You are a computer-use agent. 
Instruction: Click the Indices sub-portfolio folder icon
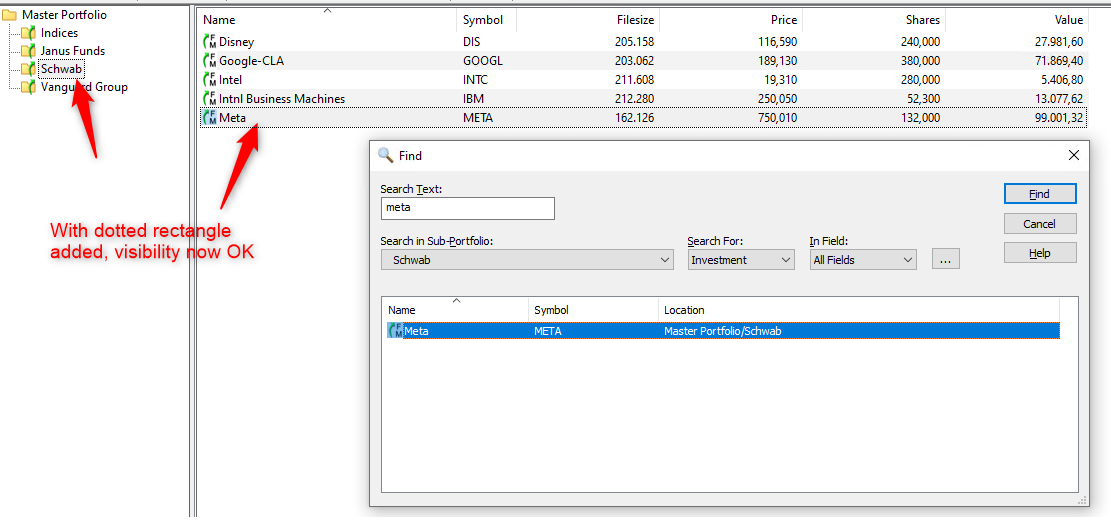point(28,33)
